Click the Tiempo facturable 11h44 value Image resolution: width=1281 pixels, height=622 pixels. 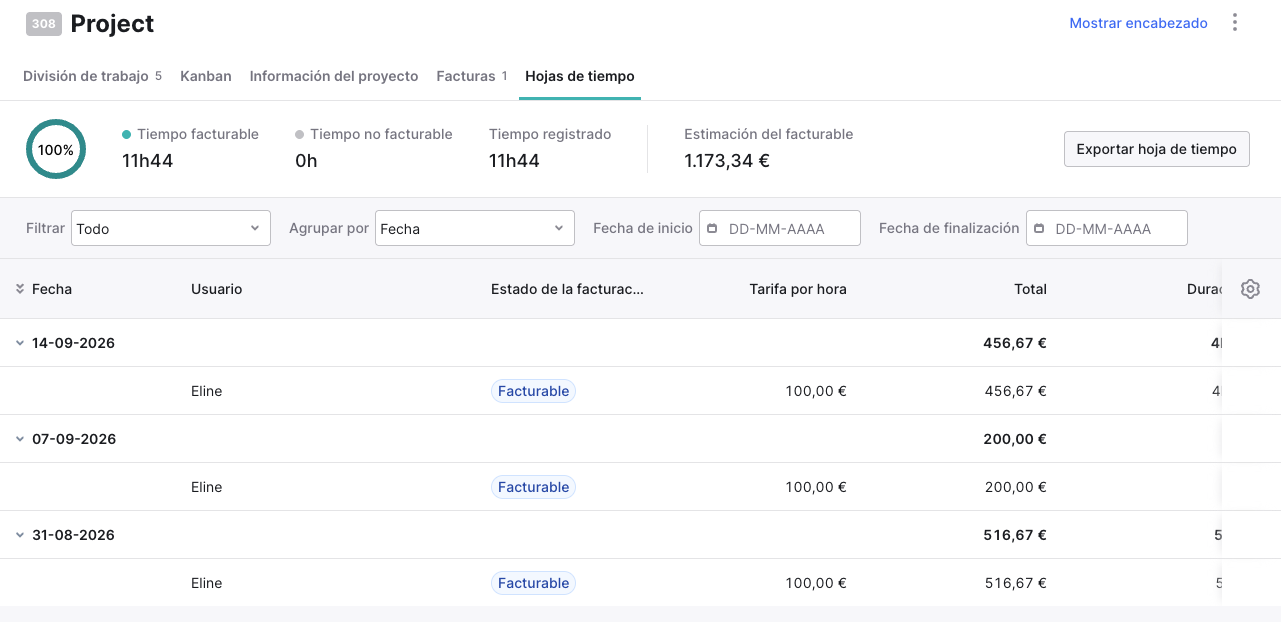[148, 160]
